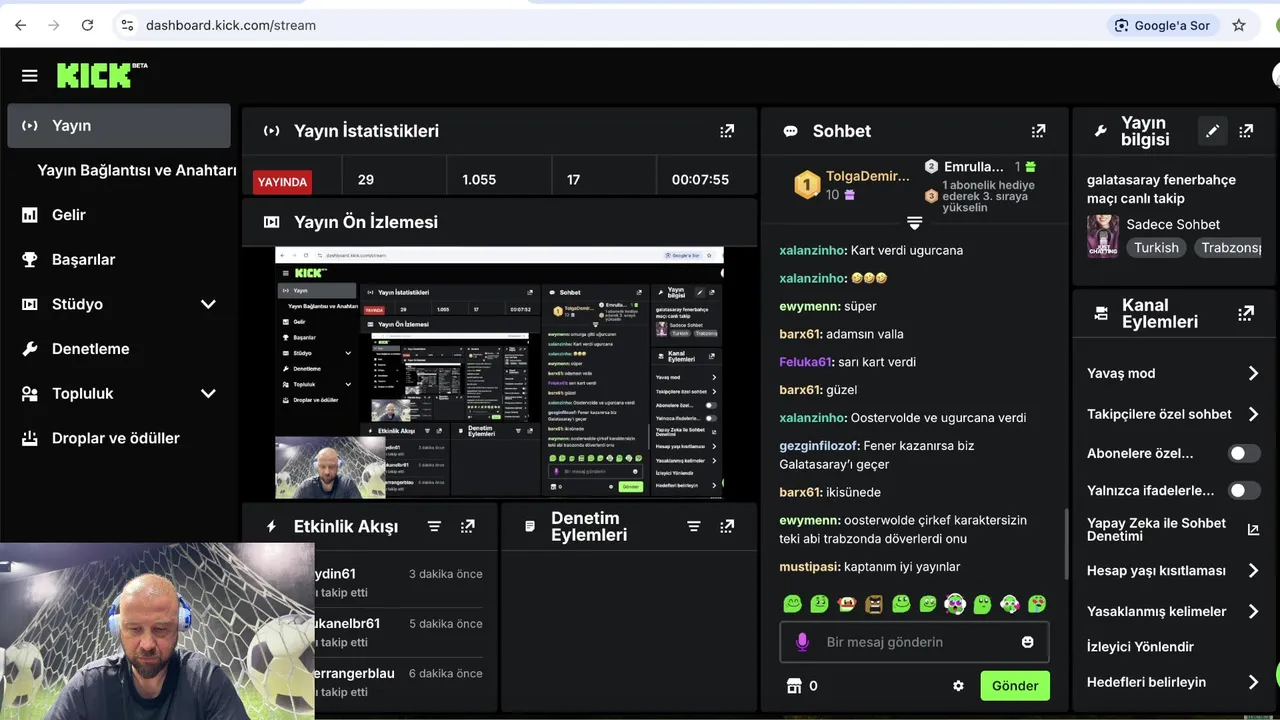Send message with Gönder button
Viewport: 1280px width, 720px height.
(x=1015, y=686)
